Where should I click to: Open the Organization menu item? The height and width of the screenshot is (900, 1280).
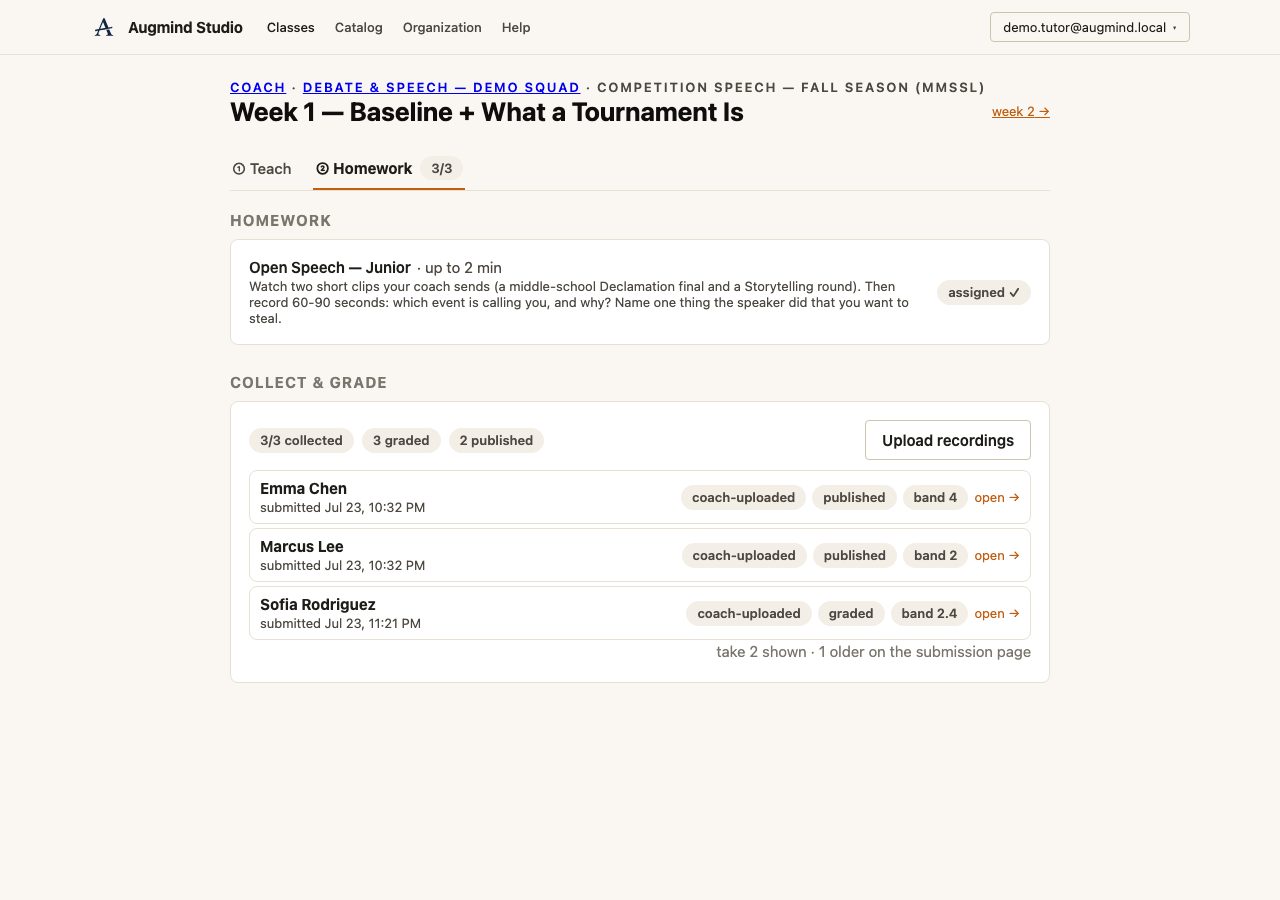coord(442,28)
